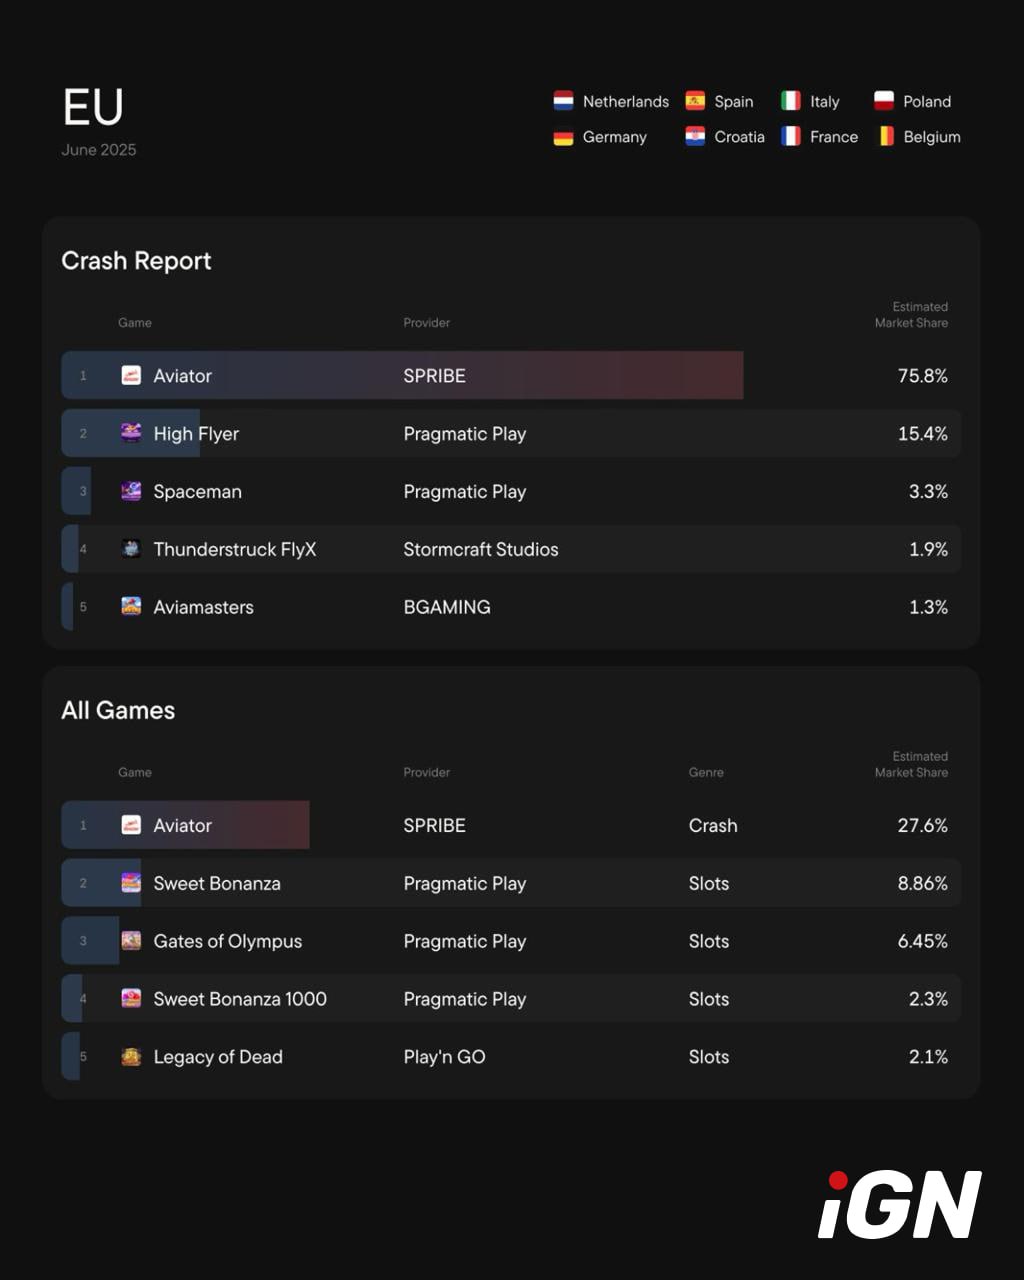Click "SPRIBE" provider in All Games table
This screenshot has height=1280, width=1024.
pyautogui.click(x=435, y=826)
